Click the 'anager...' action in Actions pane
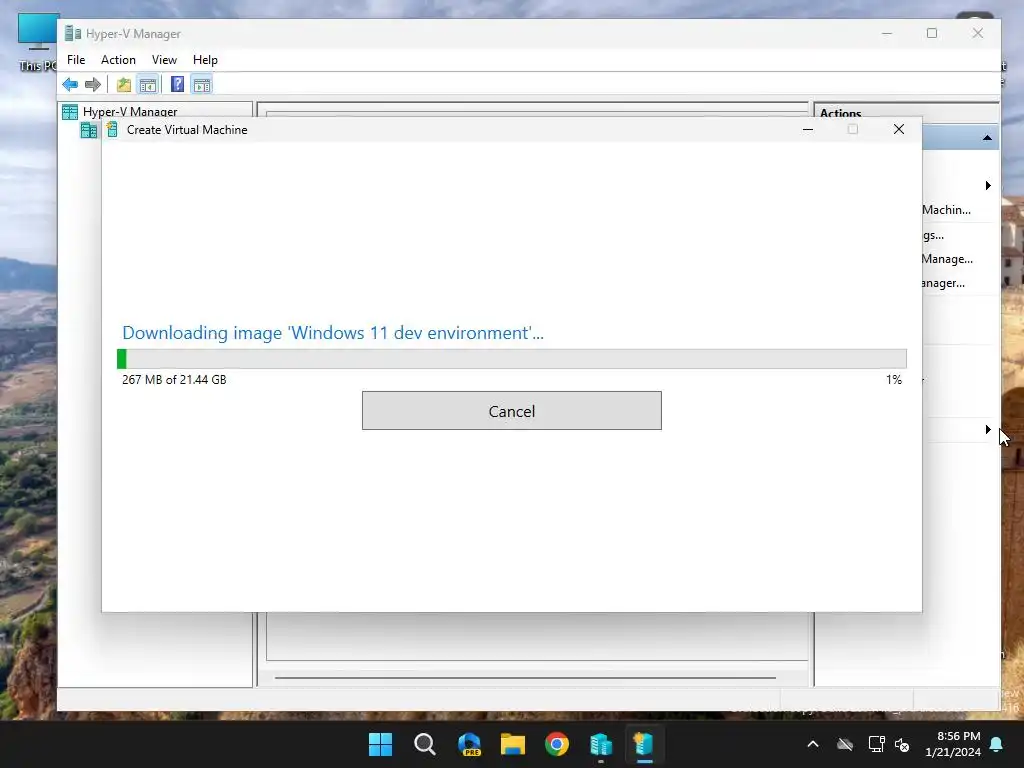The width and height of the screenshot is (1024, 768). (943, 283)
